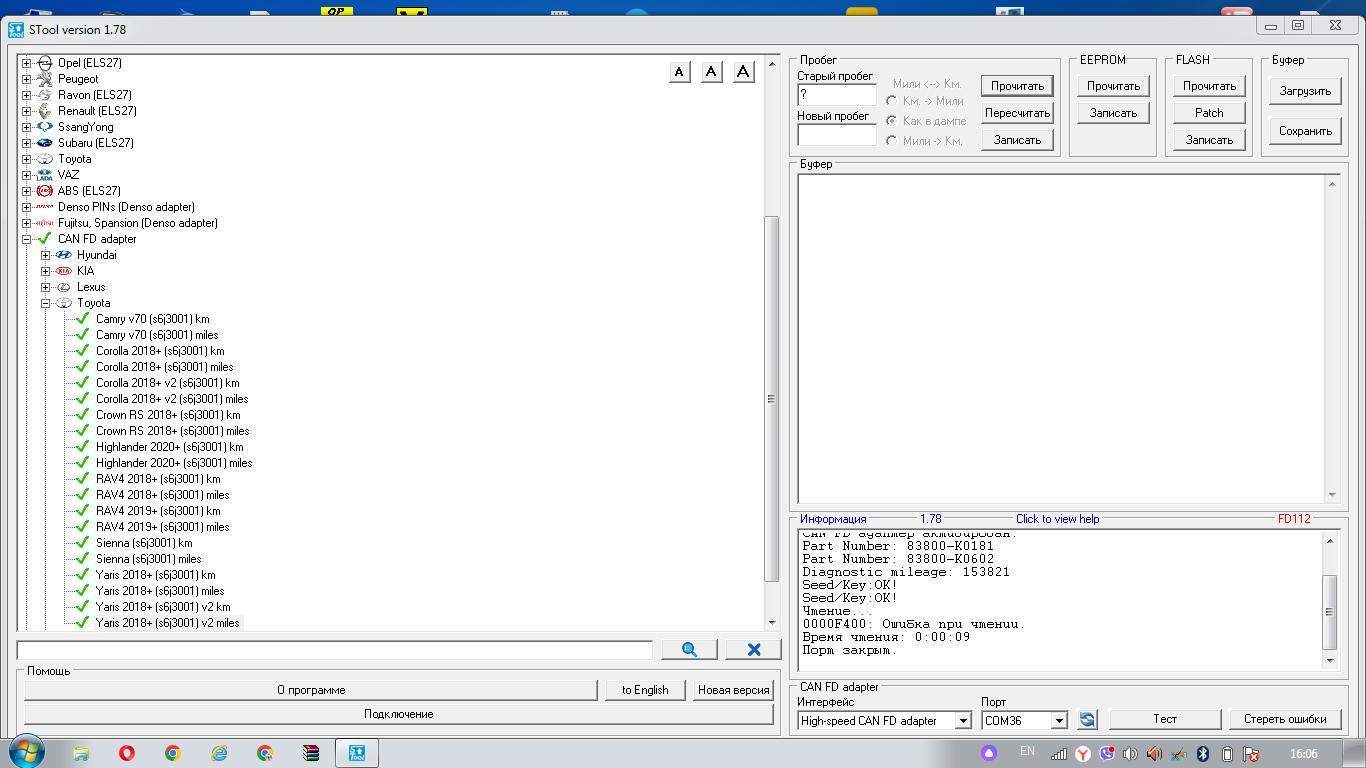Image resolution: width=1366 pixels, height=768 pixels.
Task: Open Opera browser from taskbar
Action: [x=127, y=753]
